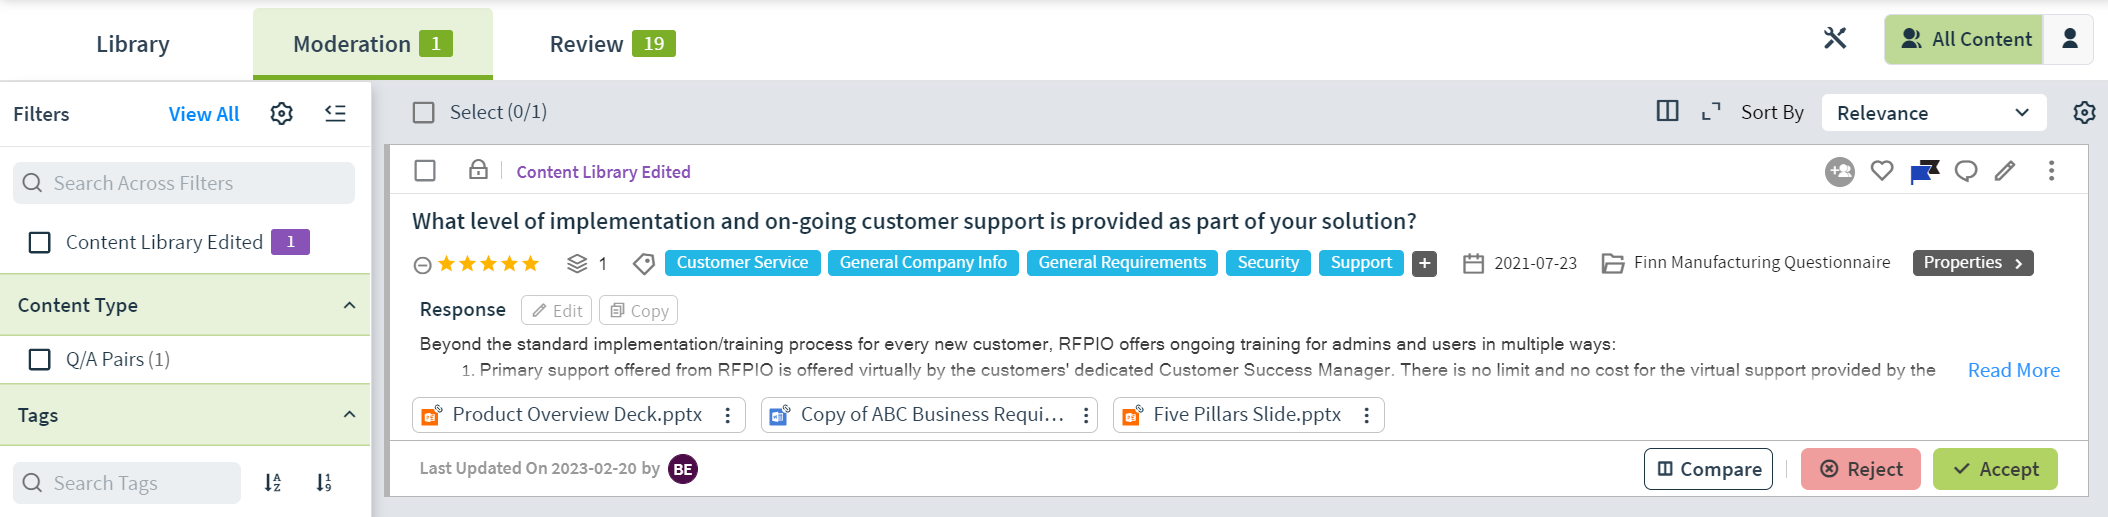Toggle the split column view icon

coord(1667,111)
